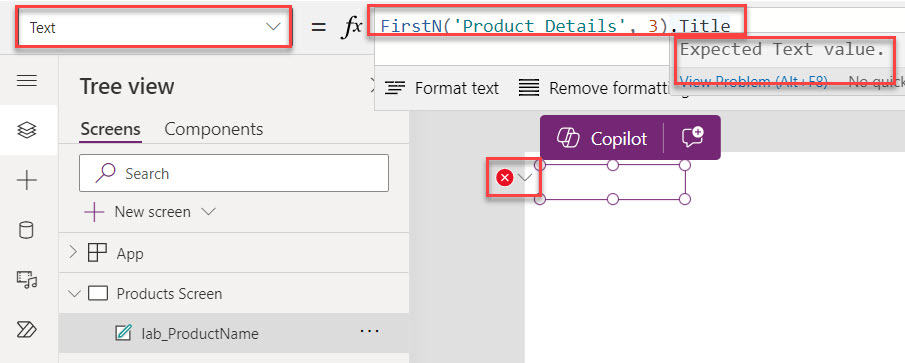Open the Data cylinder icon

pos(27,231)
